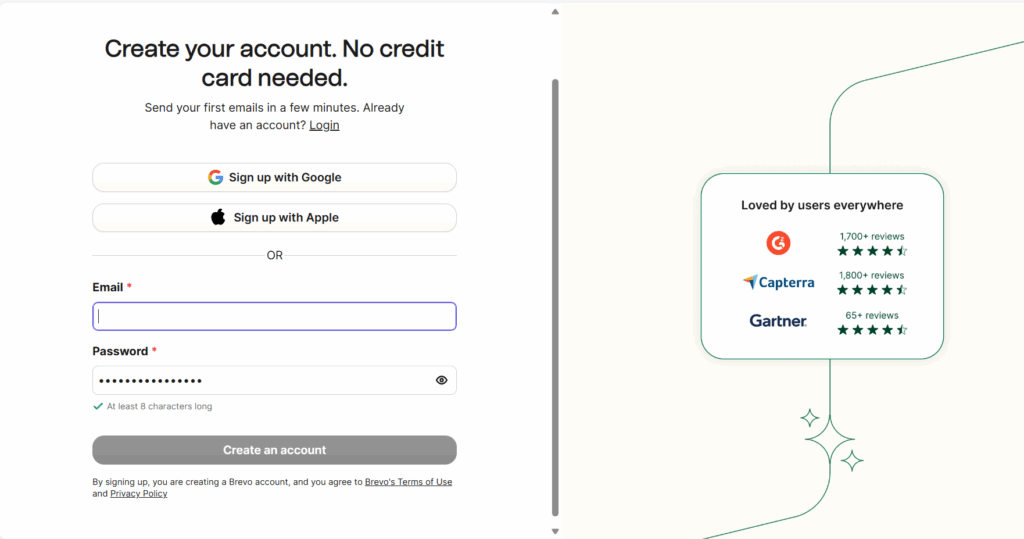Focus the Email input field

pos(274,316)
